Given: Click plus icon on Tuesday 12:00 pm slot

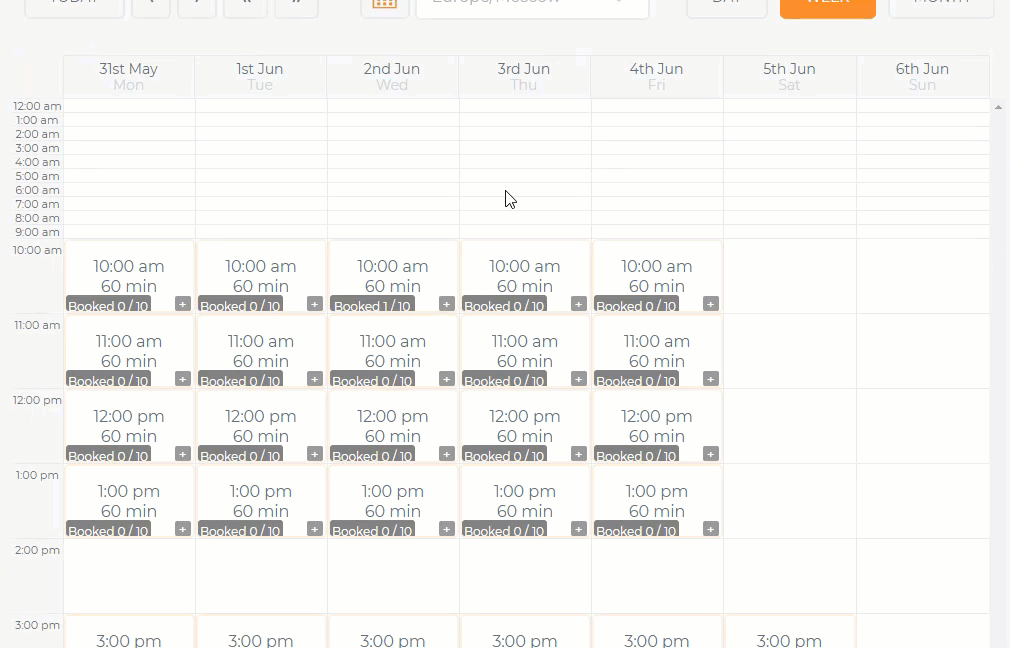Looking at the screenshot, I should 315,454.
